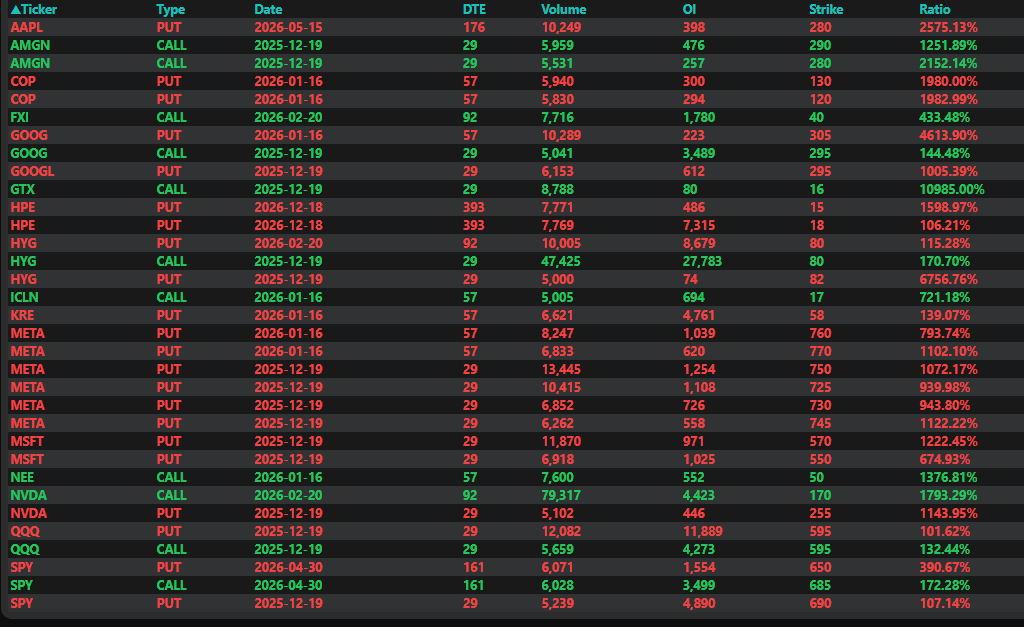The height and width of the screenshot is (627, 1024).
Task: Select the FXI ticker cell
Action: coord(19,118)
